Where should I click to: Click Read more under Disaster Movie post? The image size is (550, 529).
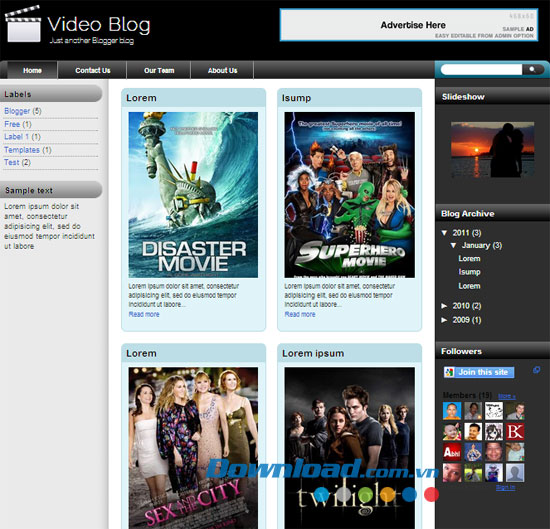tap(144, 314)
